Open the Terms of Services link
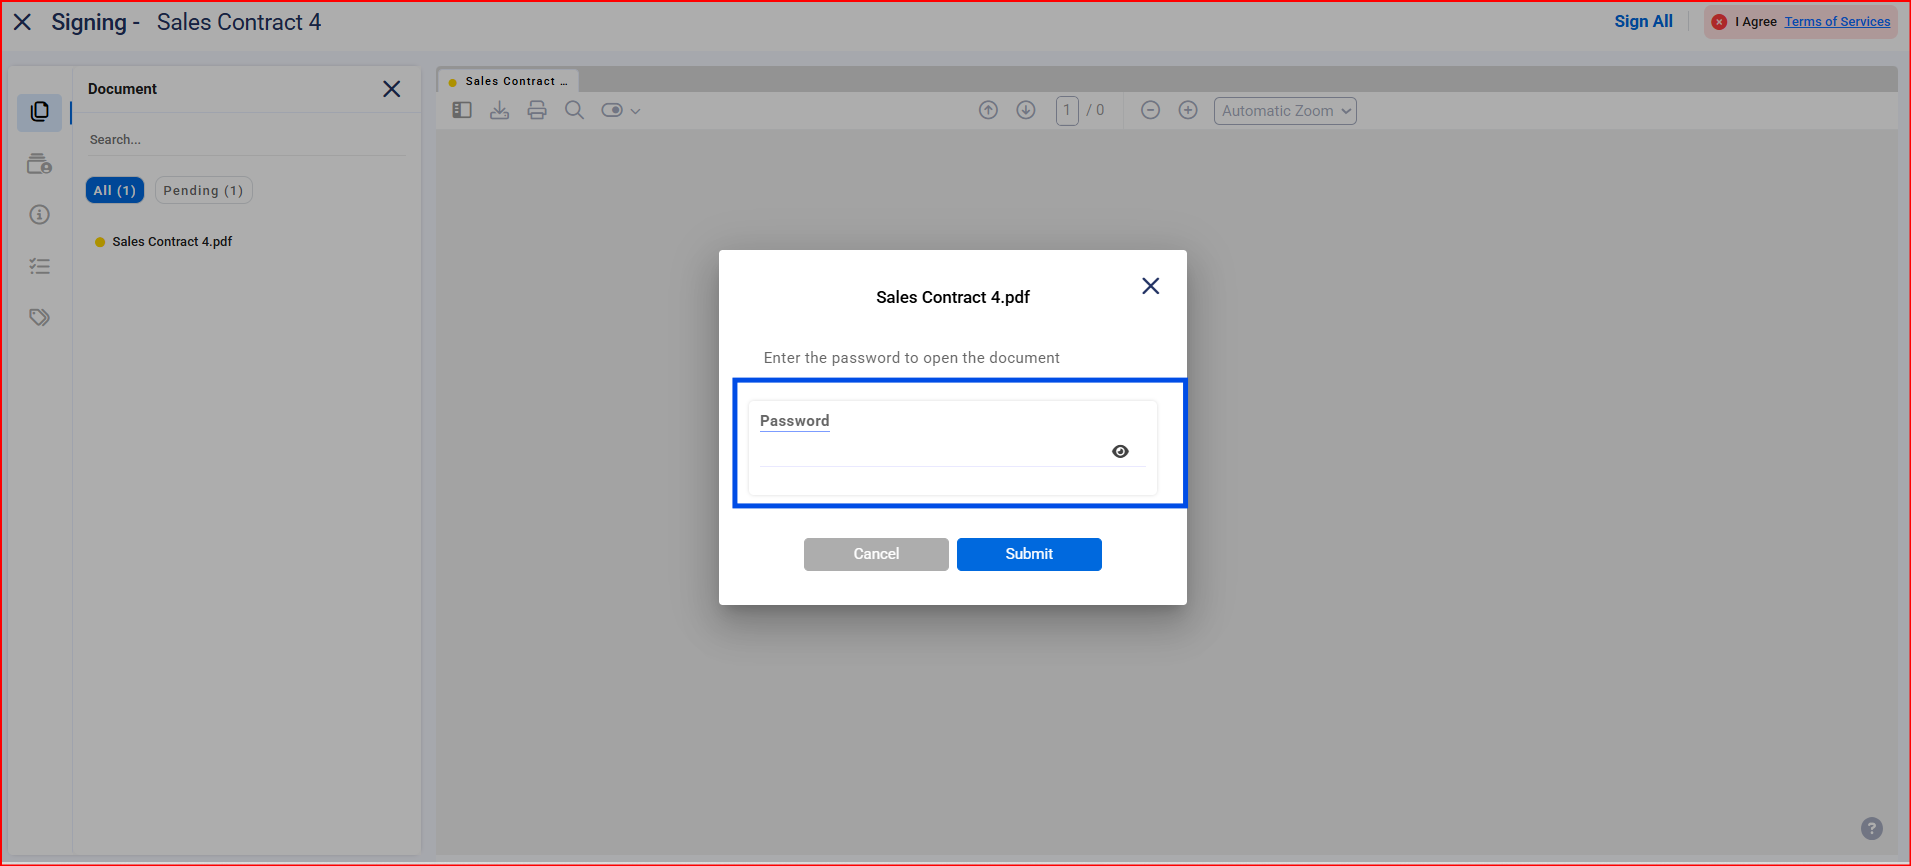 point(1837,22)
